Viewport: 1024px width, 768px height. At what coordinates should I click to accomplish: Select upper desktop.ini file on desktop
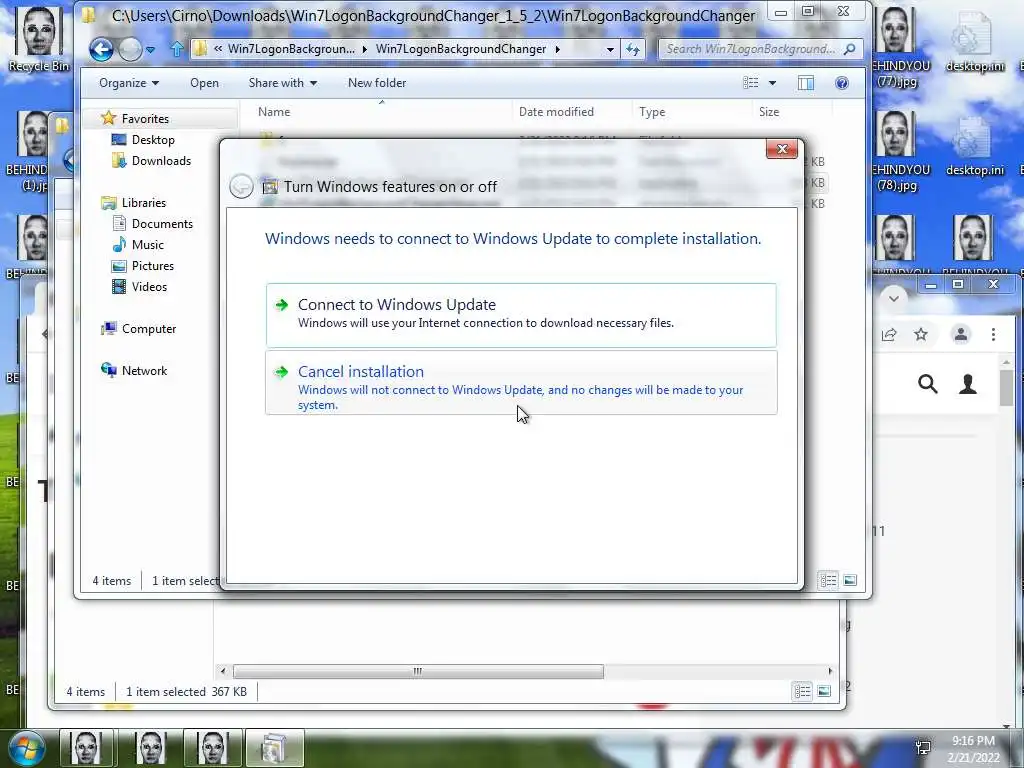tap(974, 43)
